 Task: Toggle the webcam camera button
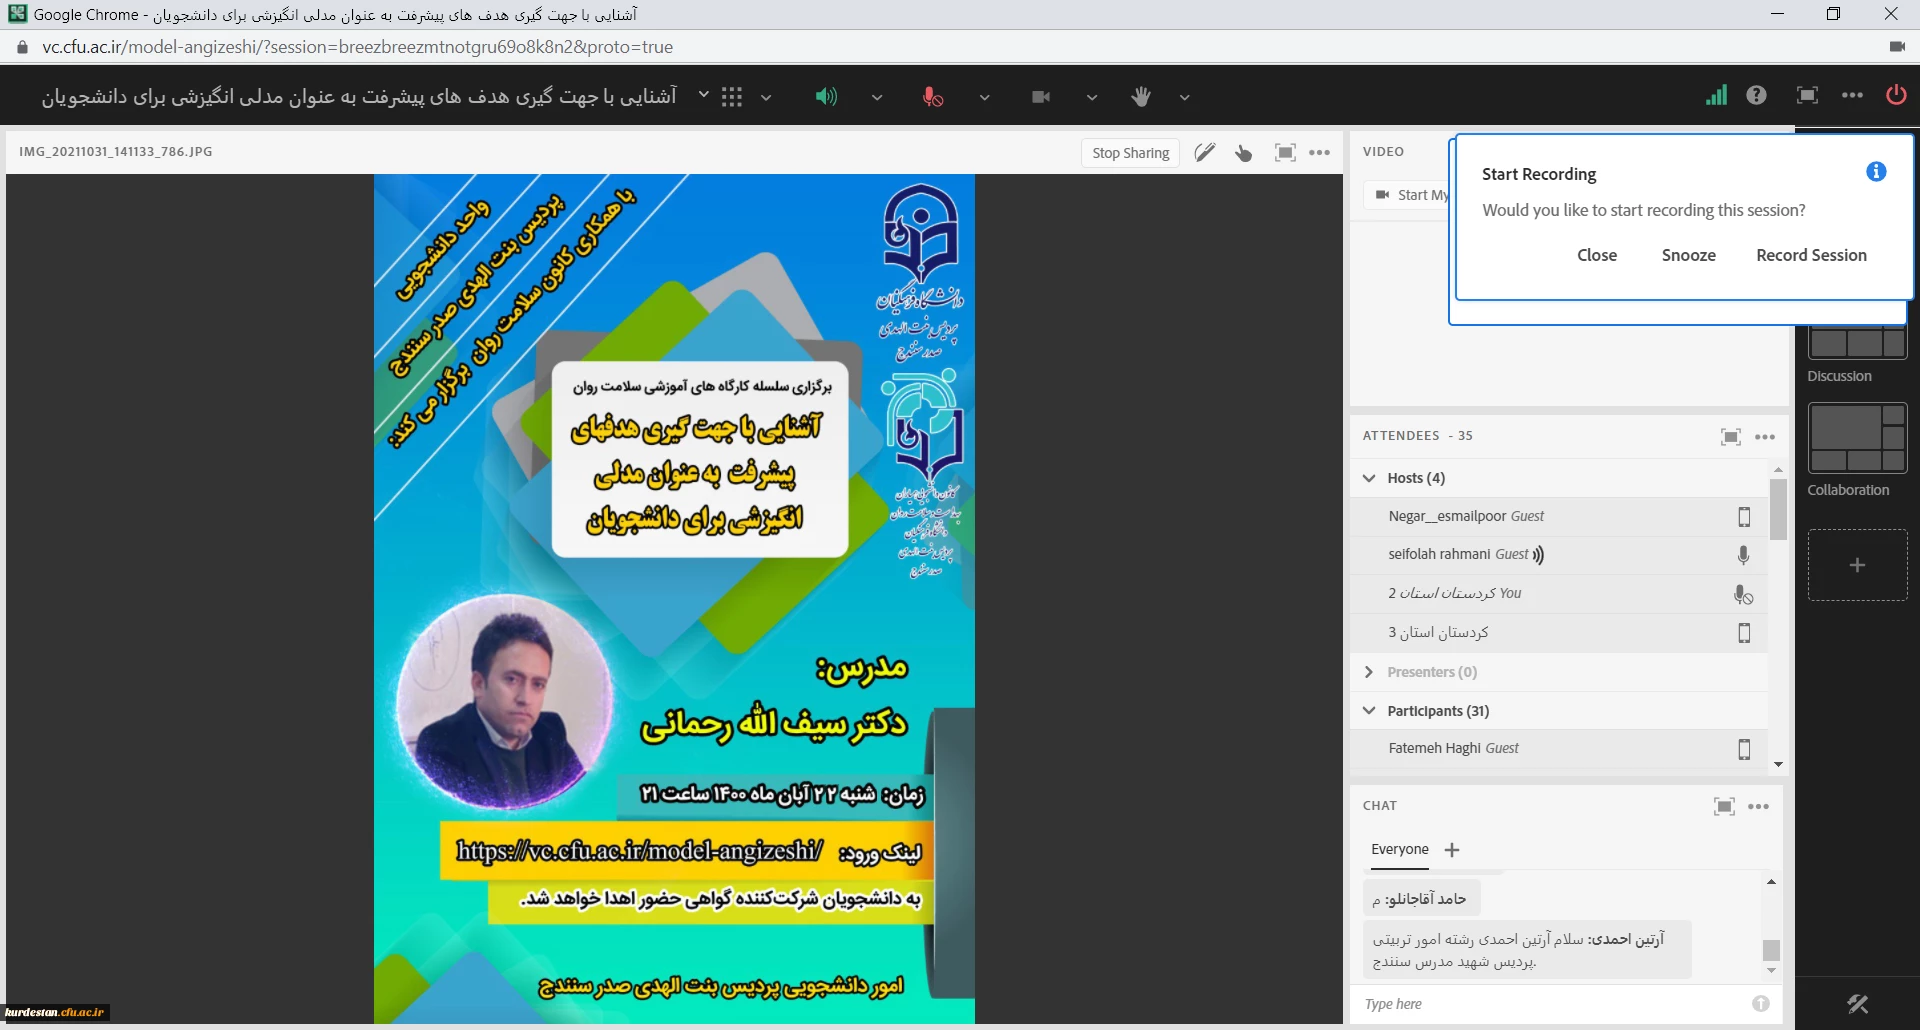(x=1041, y=97)
